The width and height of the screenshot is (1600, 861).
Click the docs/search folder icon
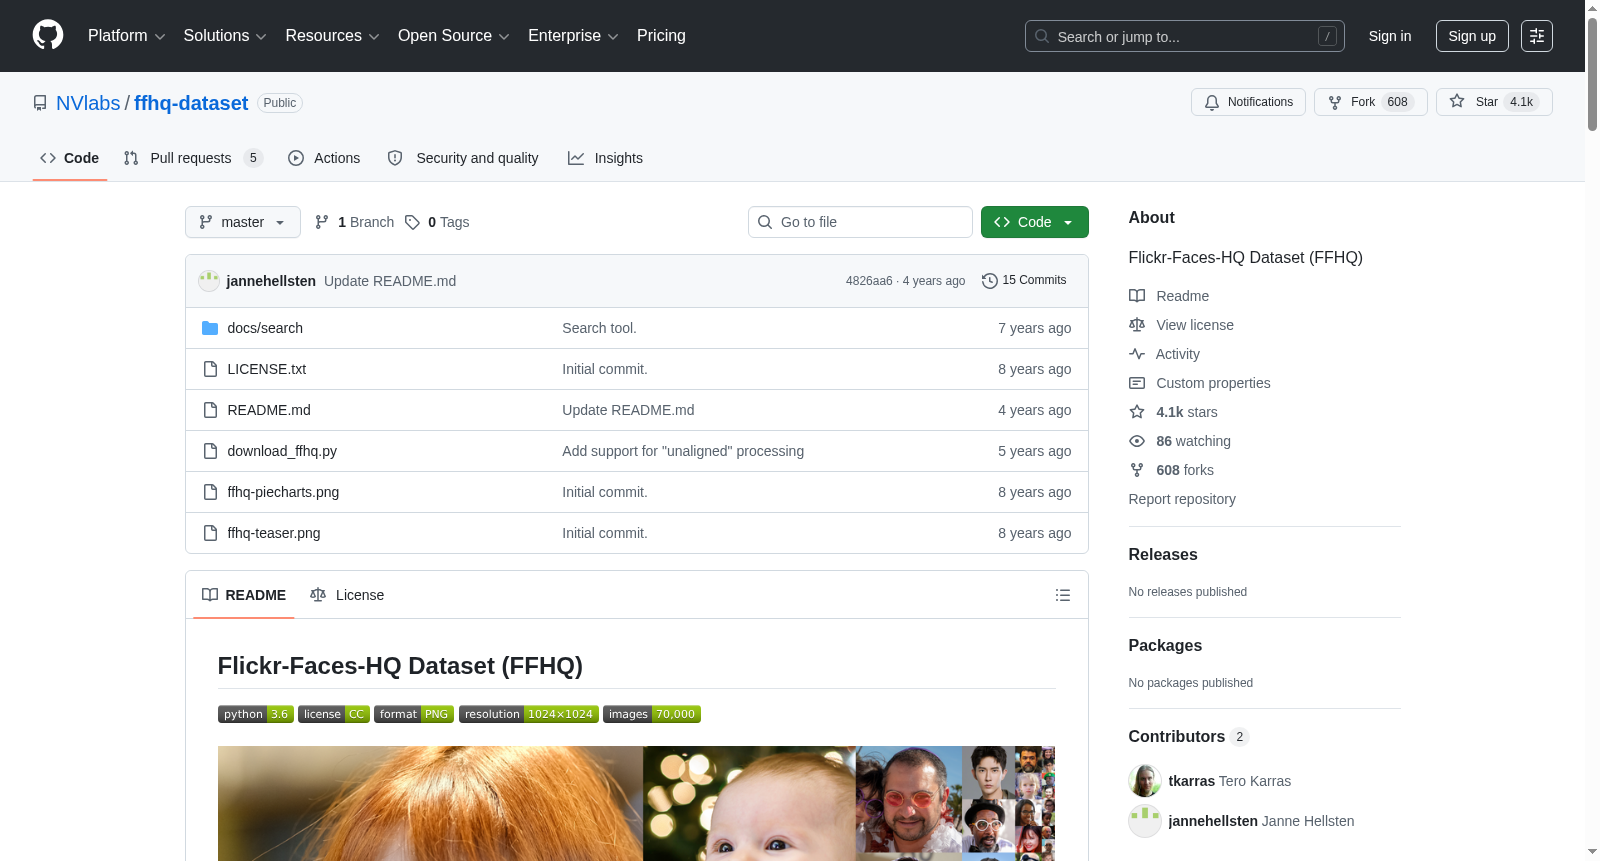(x=210, y=328)
